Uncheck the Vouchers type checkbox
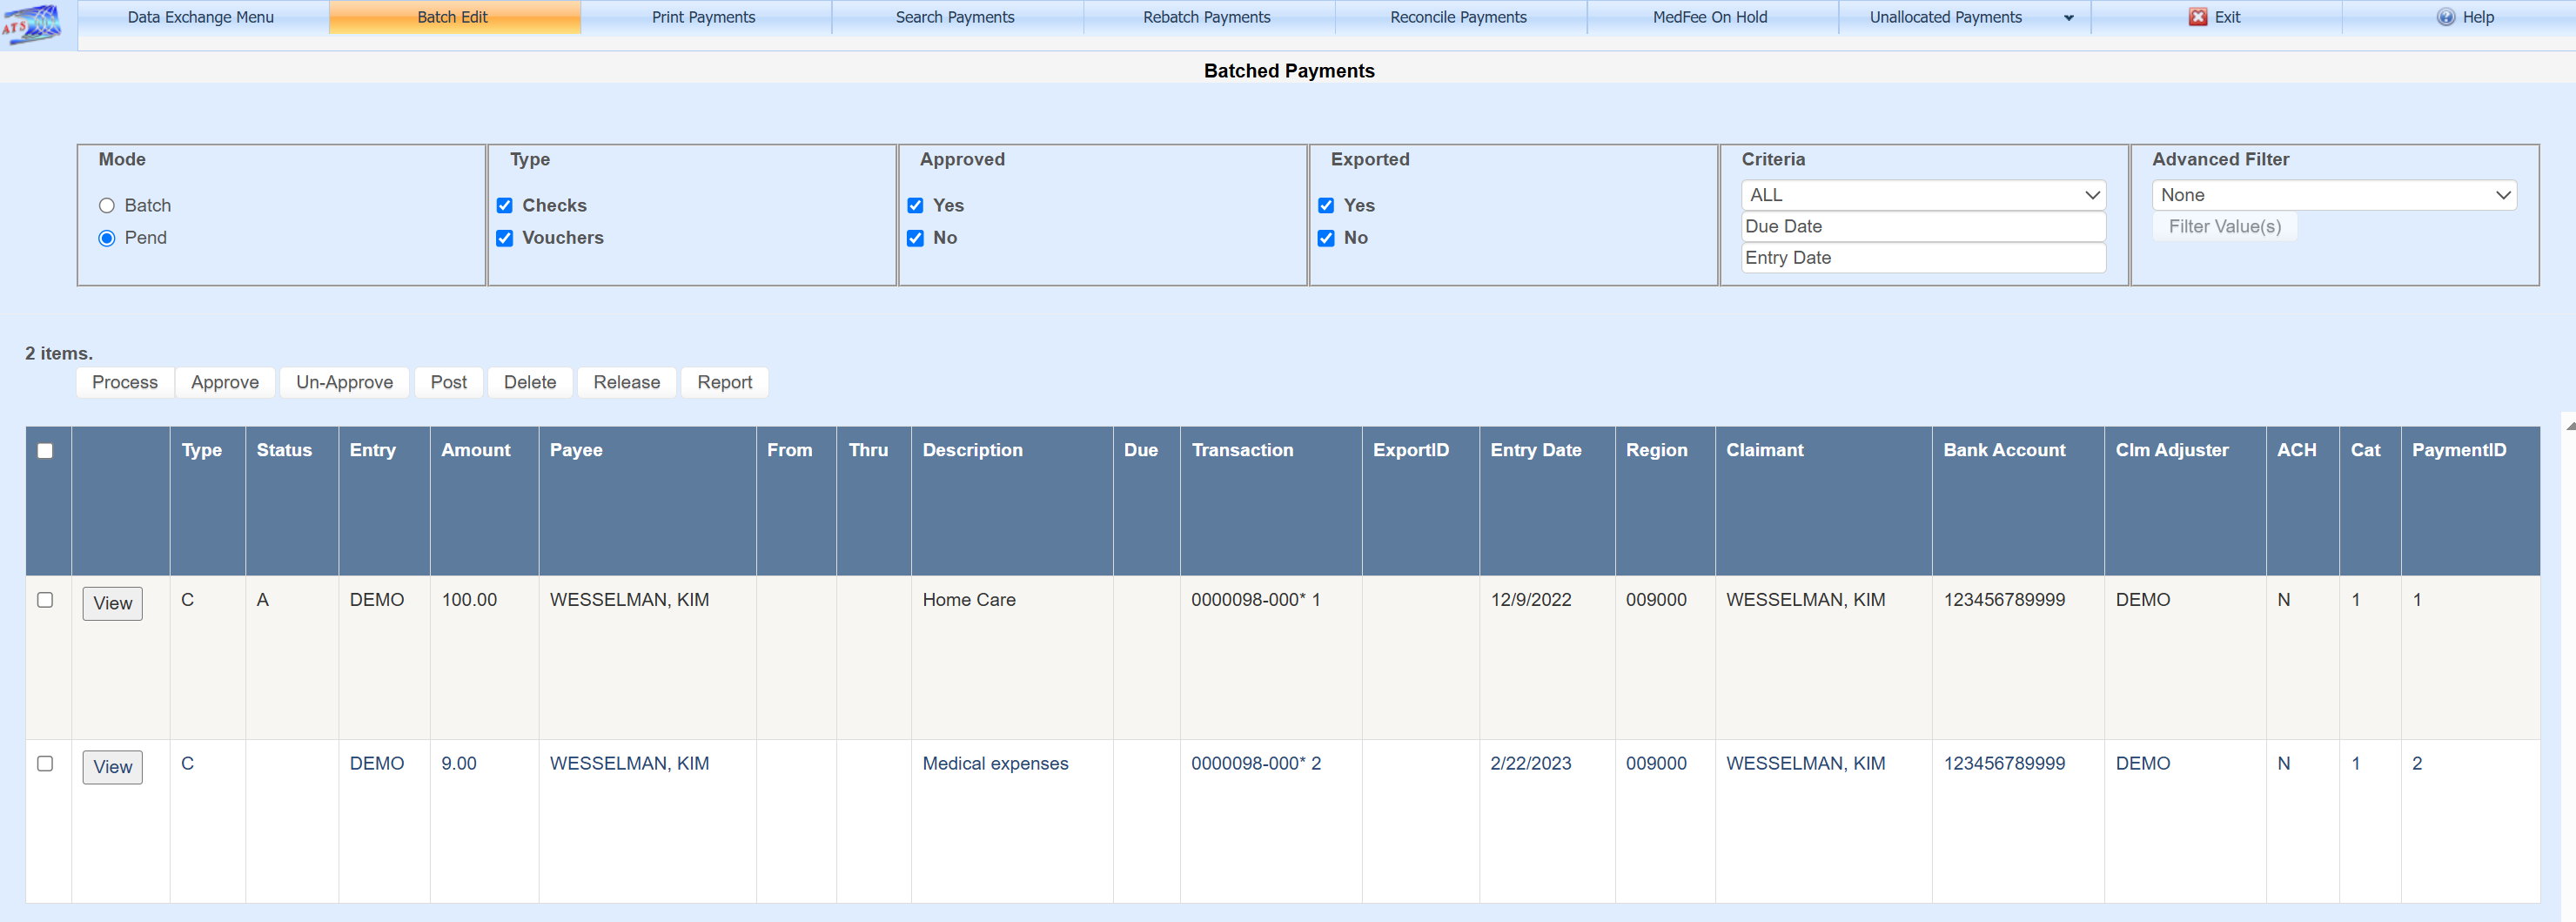The image size is (2576, 922). pyautogui.click(x=505, y=238)
